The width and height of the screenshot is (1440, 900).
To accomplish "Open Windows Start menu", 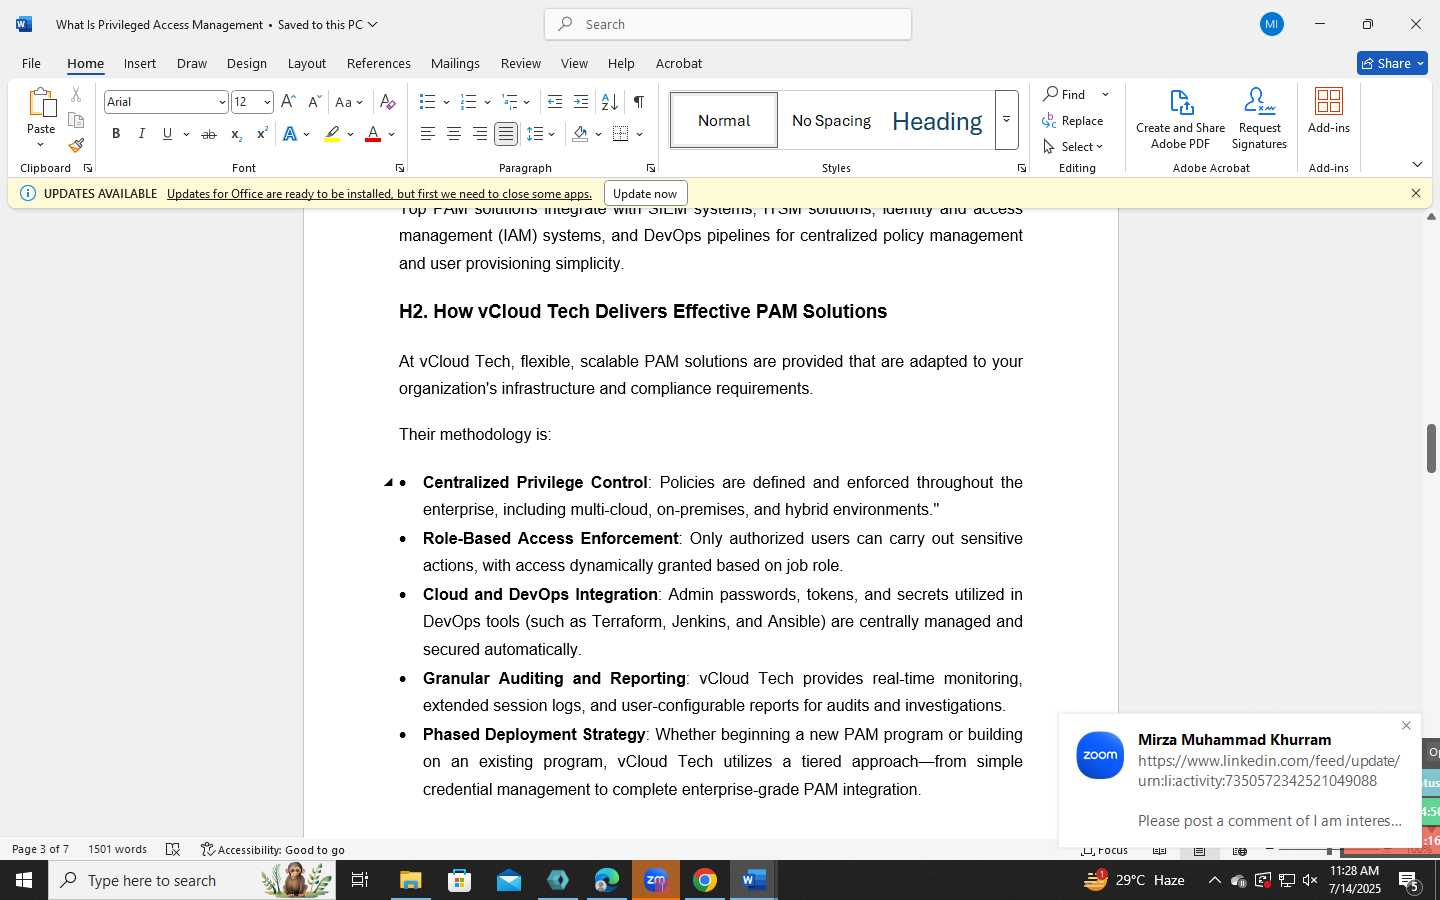I will point(24,880).
